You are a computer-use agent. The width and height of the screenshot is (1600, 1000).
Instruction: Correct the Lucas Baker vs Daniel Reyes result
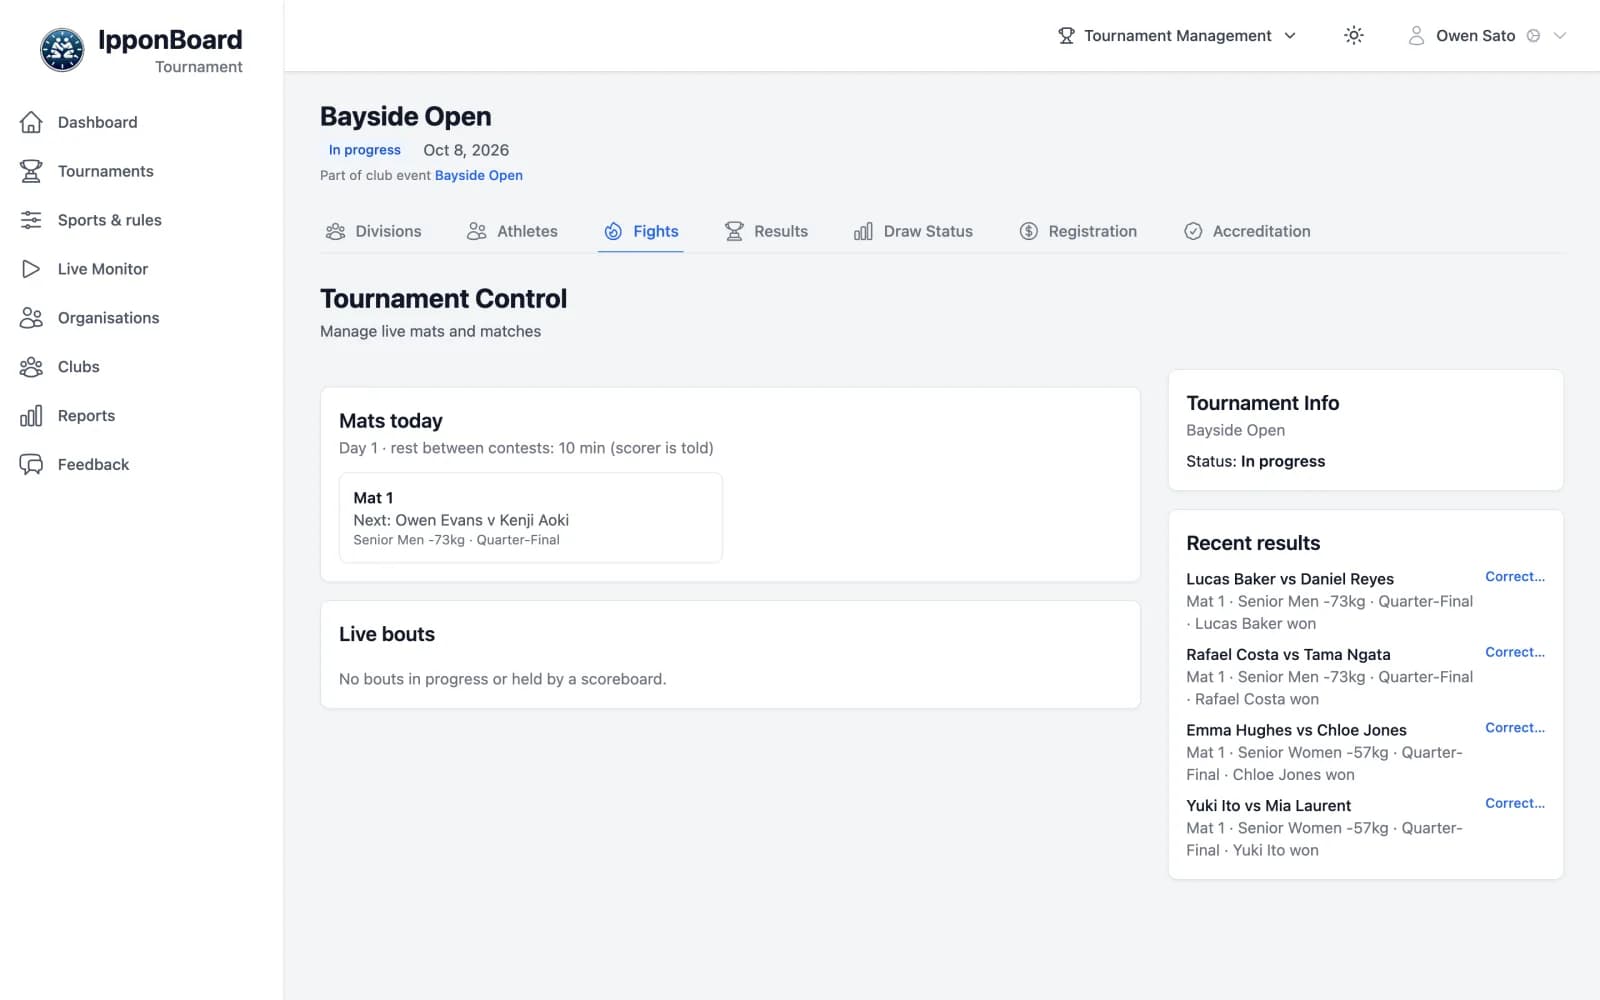pos(1514,577)
